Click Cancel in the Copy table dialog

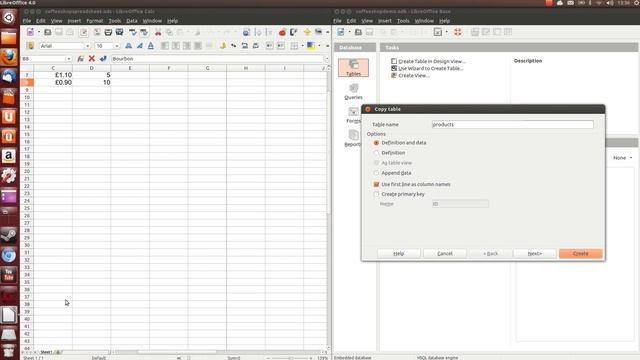[x=444, y=253]
